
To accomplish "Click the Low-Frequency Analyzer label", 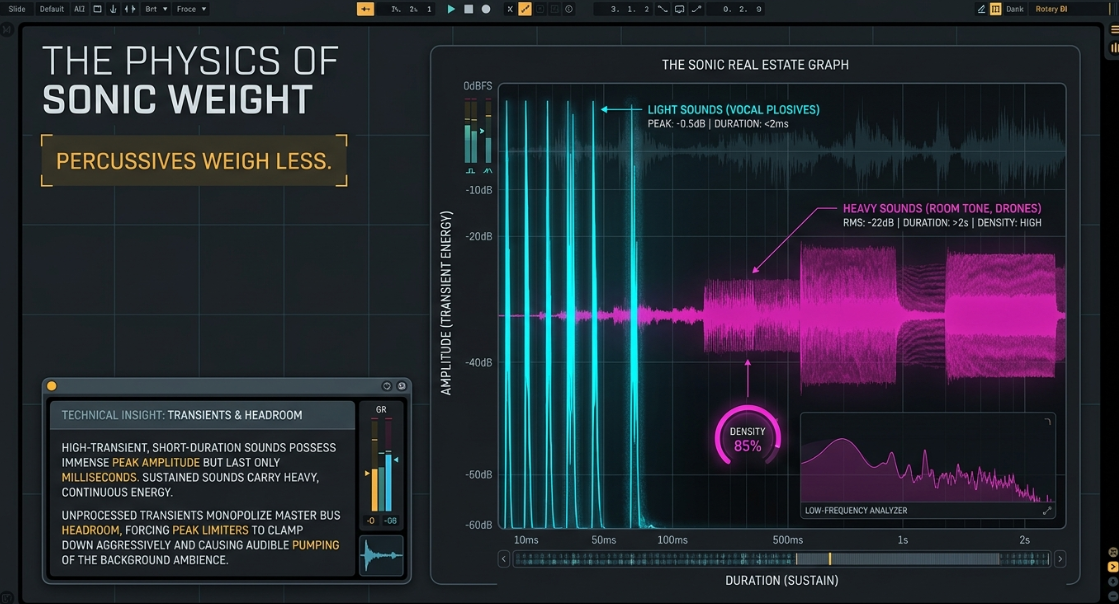I will tap(856, 510).
